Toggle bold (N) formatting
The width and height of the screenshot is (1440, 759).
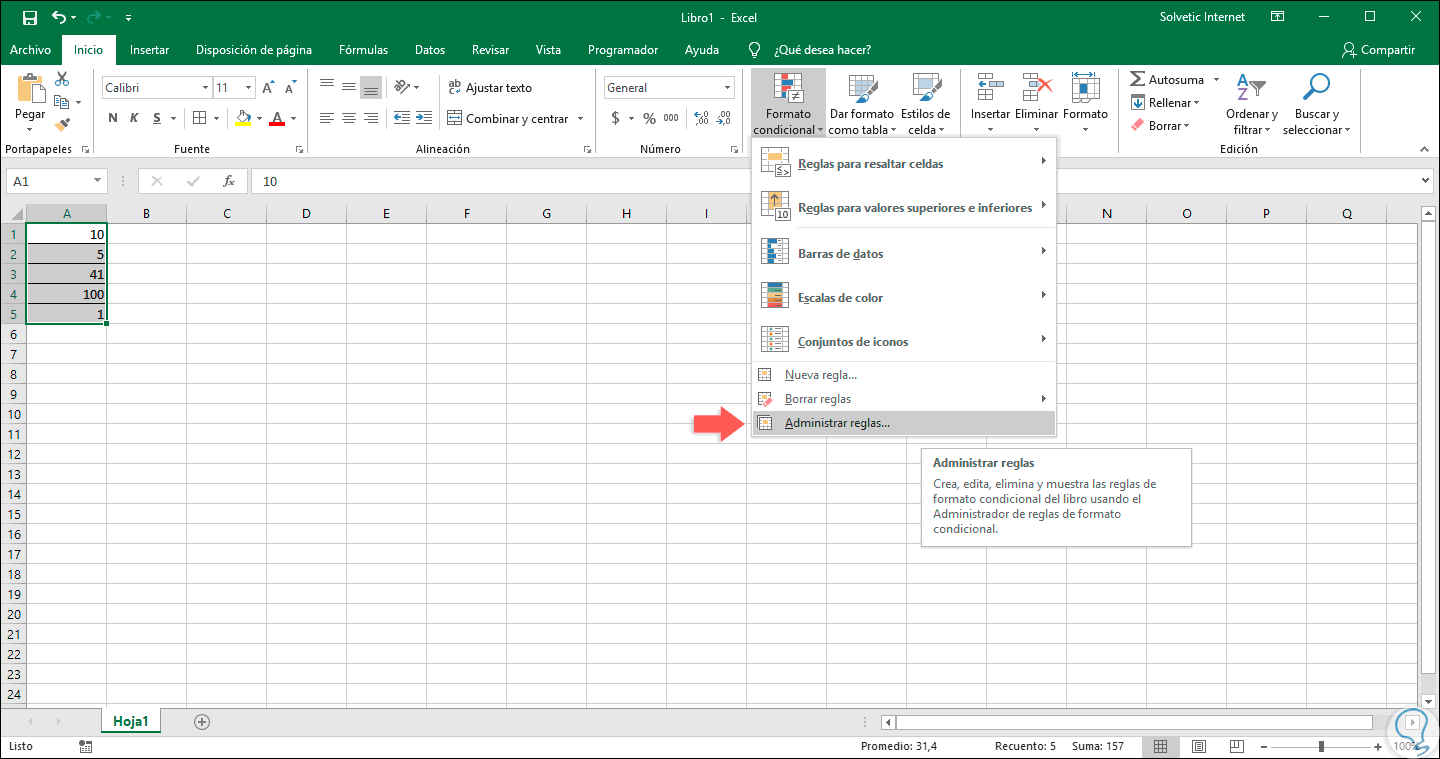tap(113, 118)
